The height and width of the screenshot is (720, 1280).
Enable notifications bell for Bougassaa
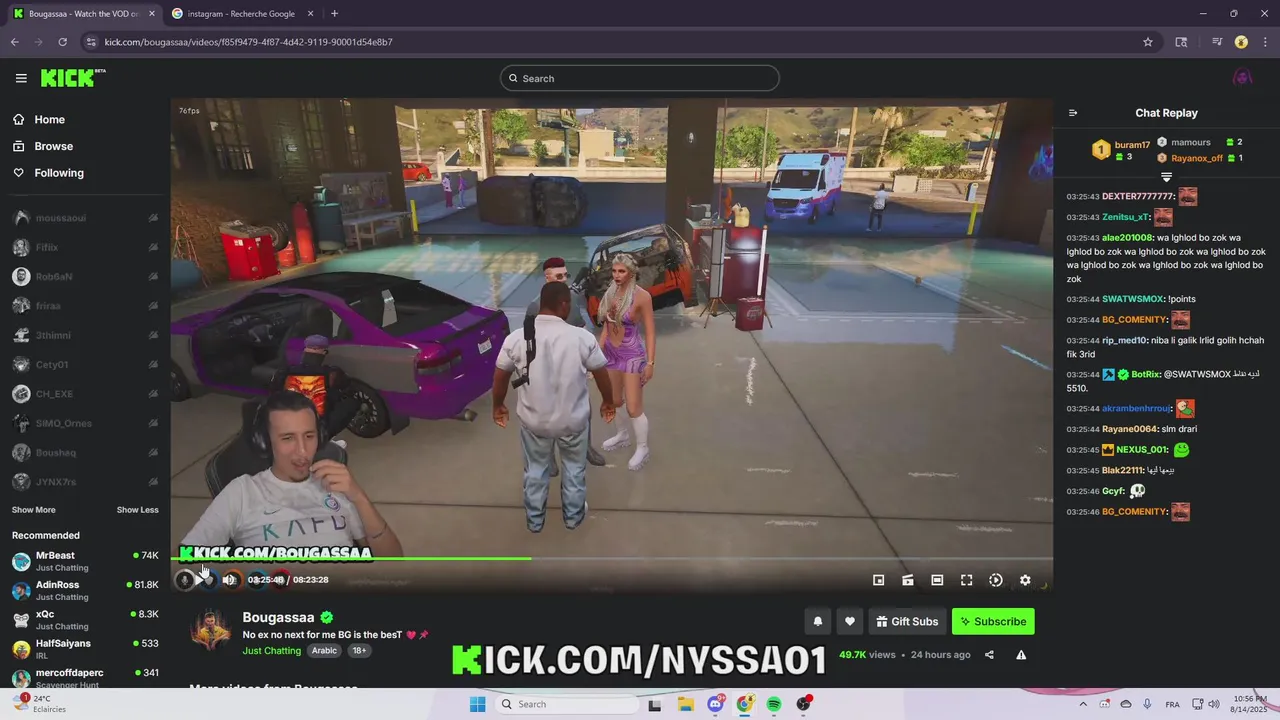click(x=818, y=621)
